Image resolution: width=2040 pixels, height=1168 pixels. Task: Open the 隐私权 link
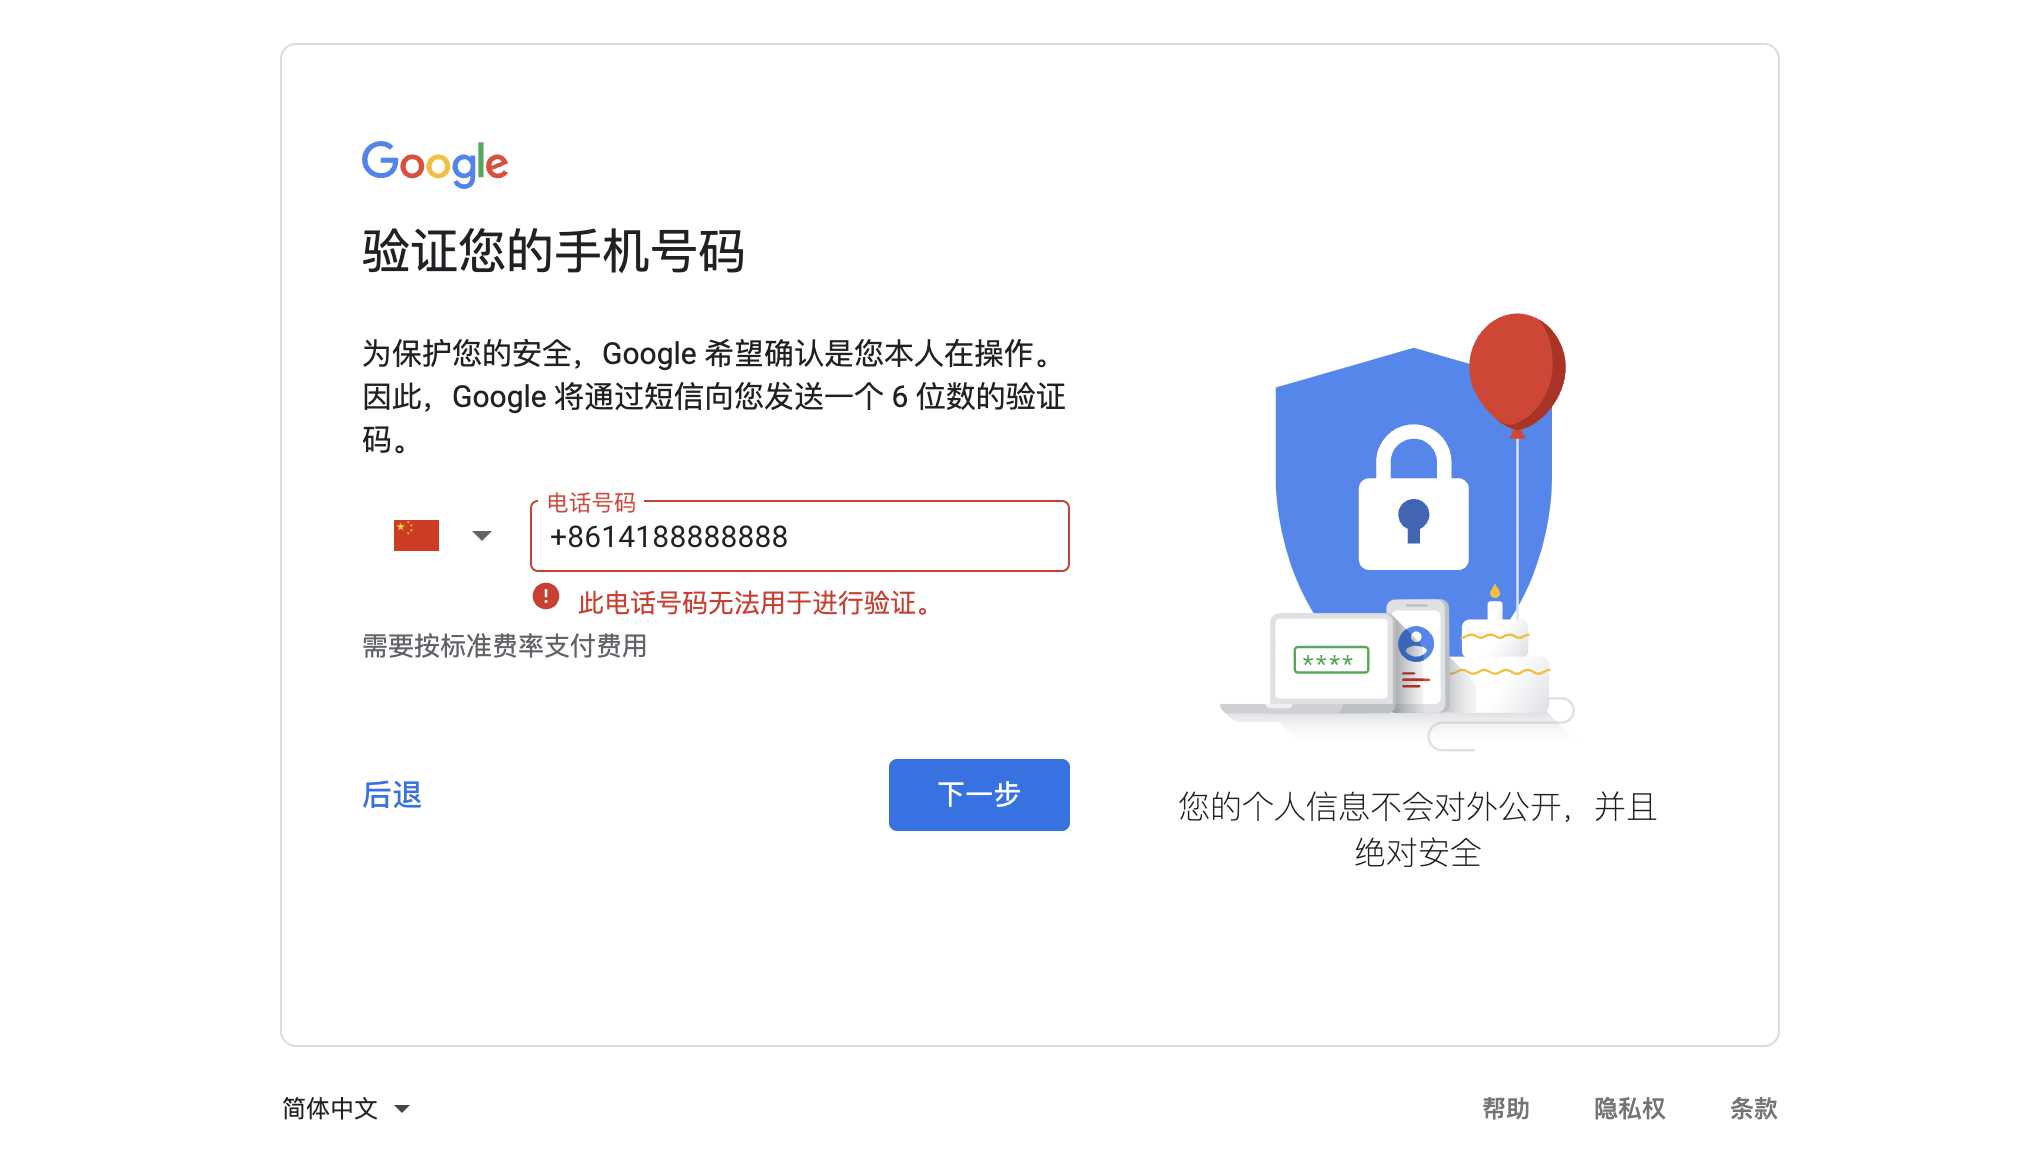pos(1628,1108)
